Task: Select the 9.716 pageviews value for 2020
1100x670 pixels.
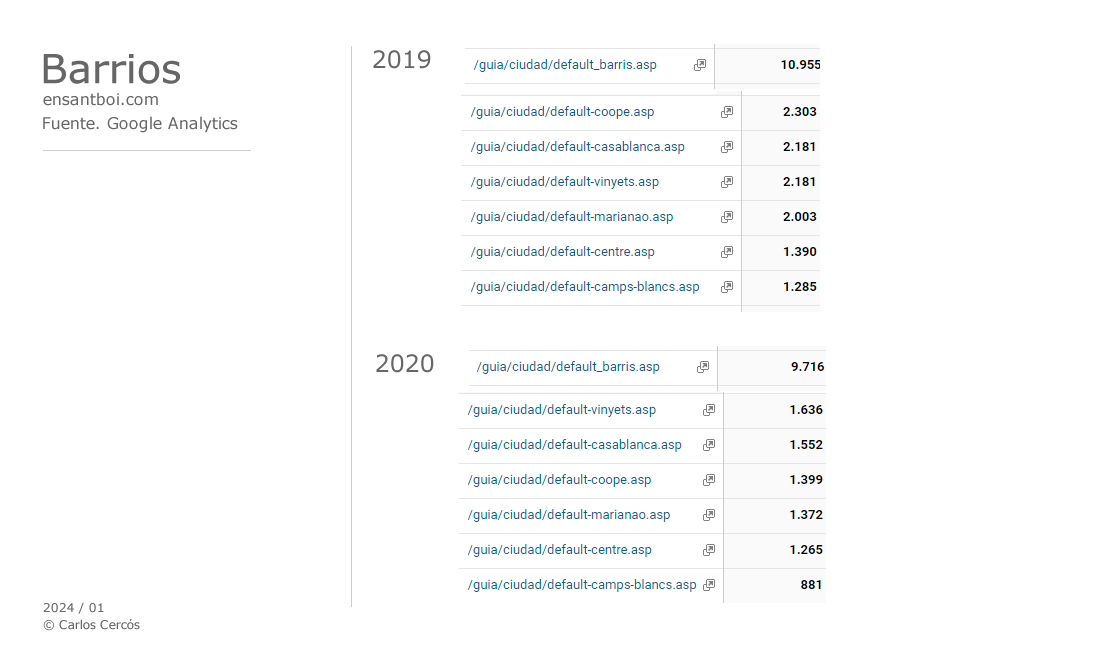Action: (x=807, y=367)
